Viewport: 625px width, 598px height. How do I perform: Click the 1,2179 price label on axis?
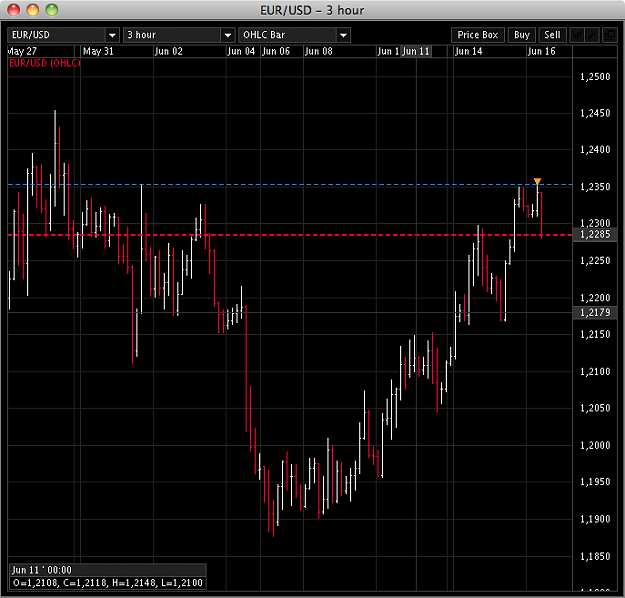click(x=595, y=313)
